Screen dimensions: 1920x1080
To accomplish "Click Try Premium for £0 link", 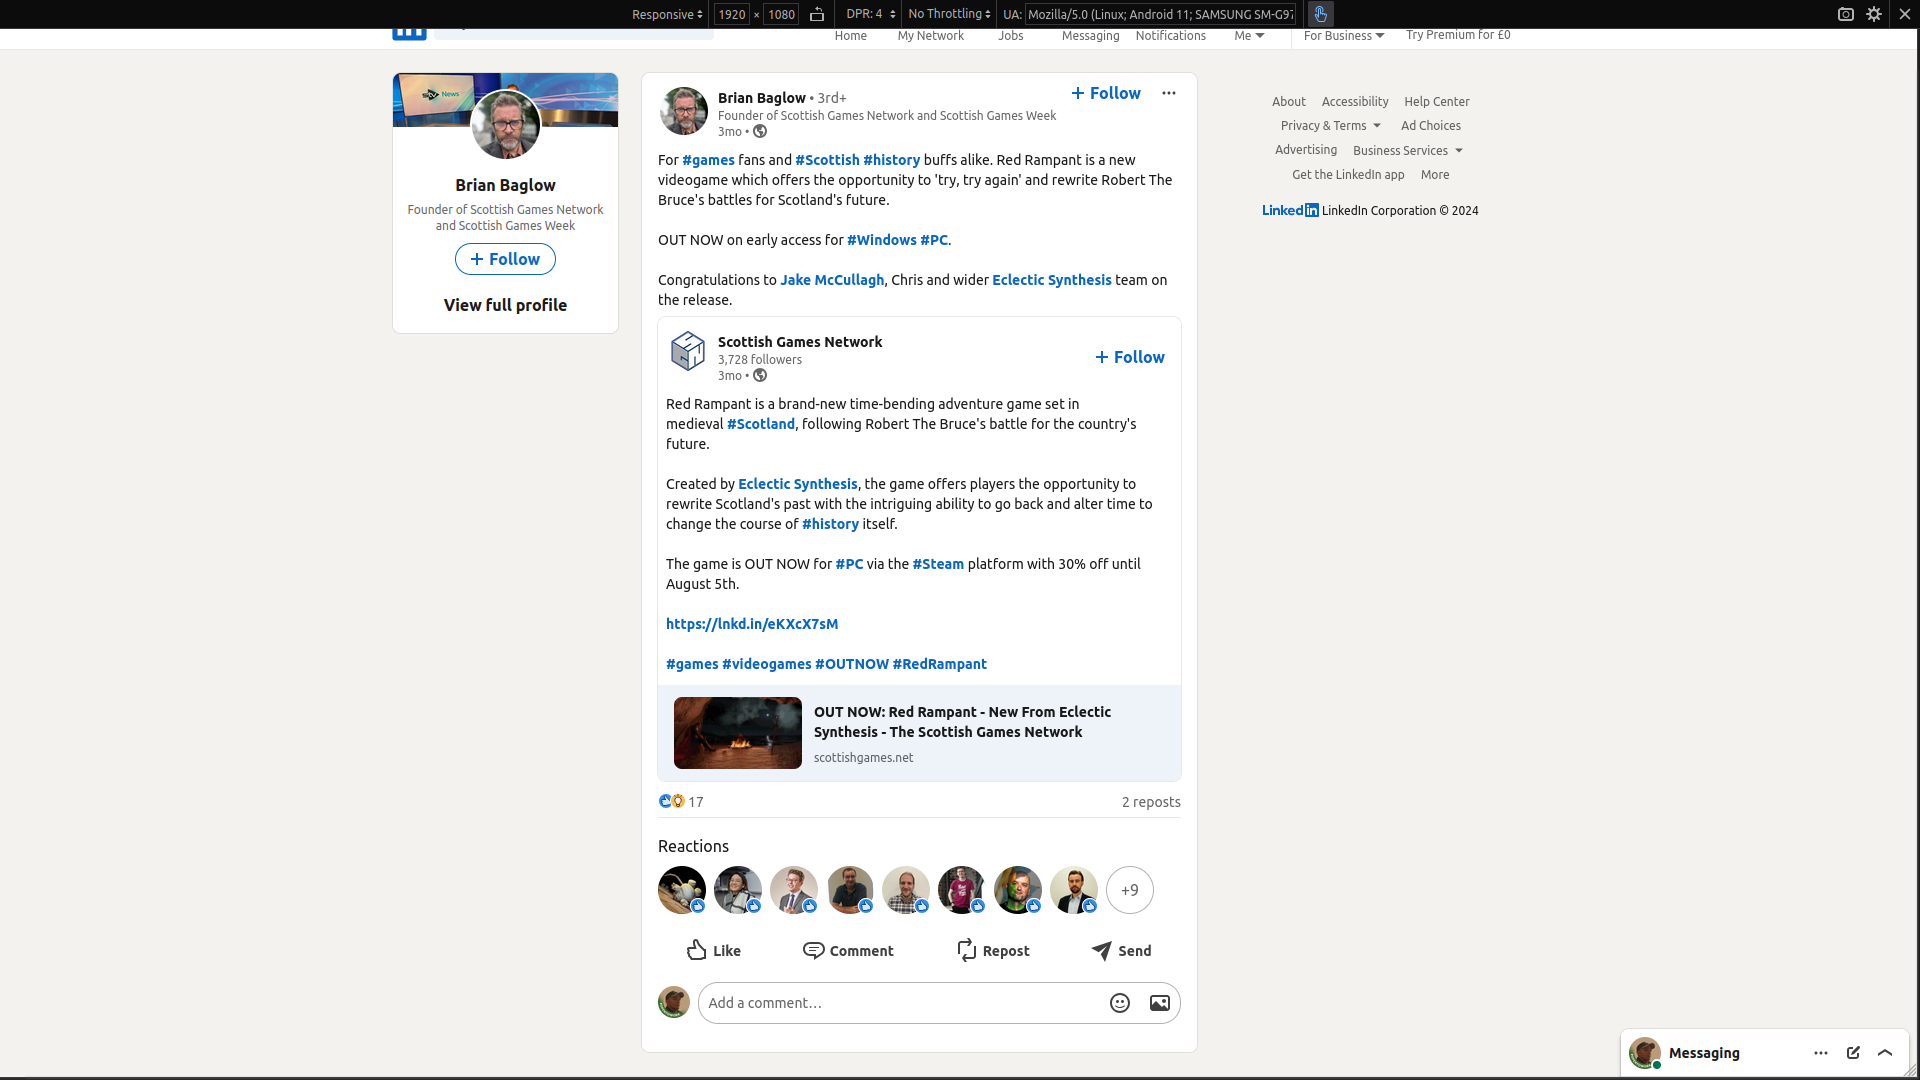I will (1458, 35).
